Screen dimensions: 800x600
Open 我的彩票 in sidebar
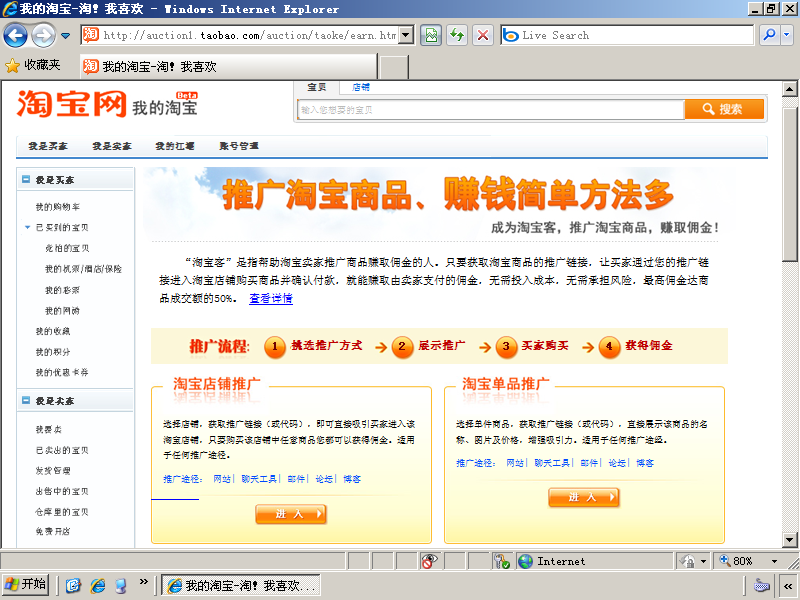(62, 290)
